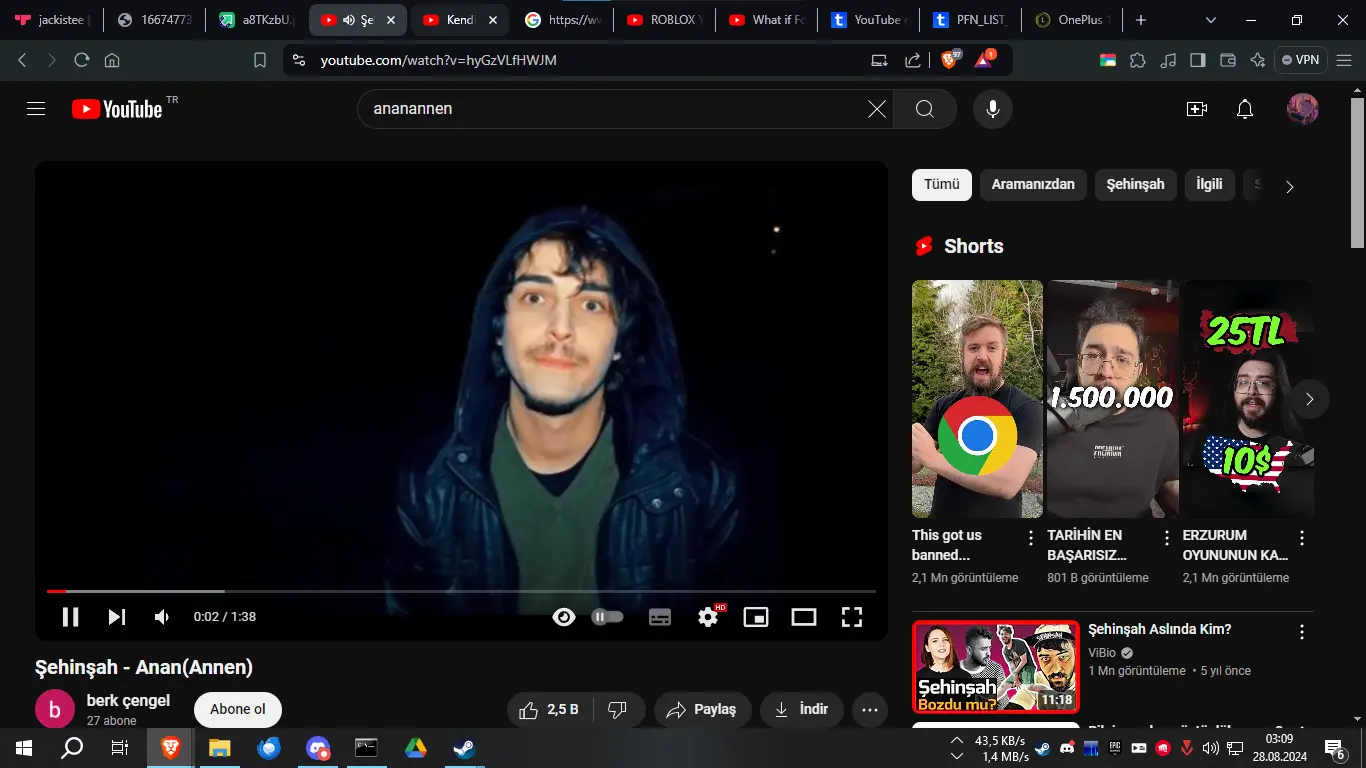This screenshot has width=1366, height=768.
Task: Open options for 'Şehinşah Aslında Kim?' video
Action: click(1302, 632)
